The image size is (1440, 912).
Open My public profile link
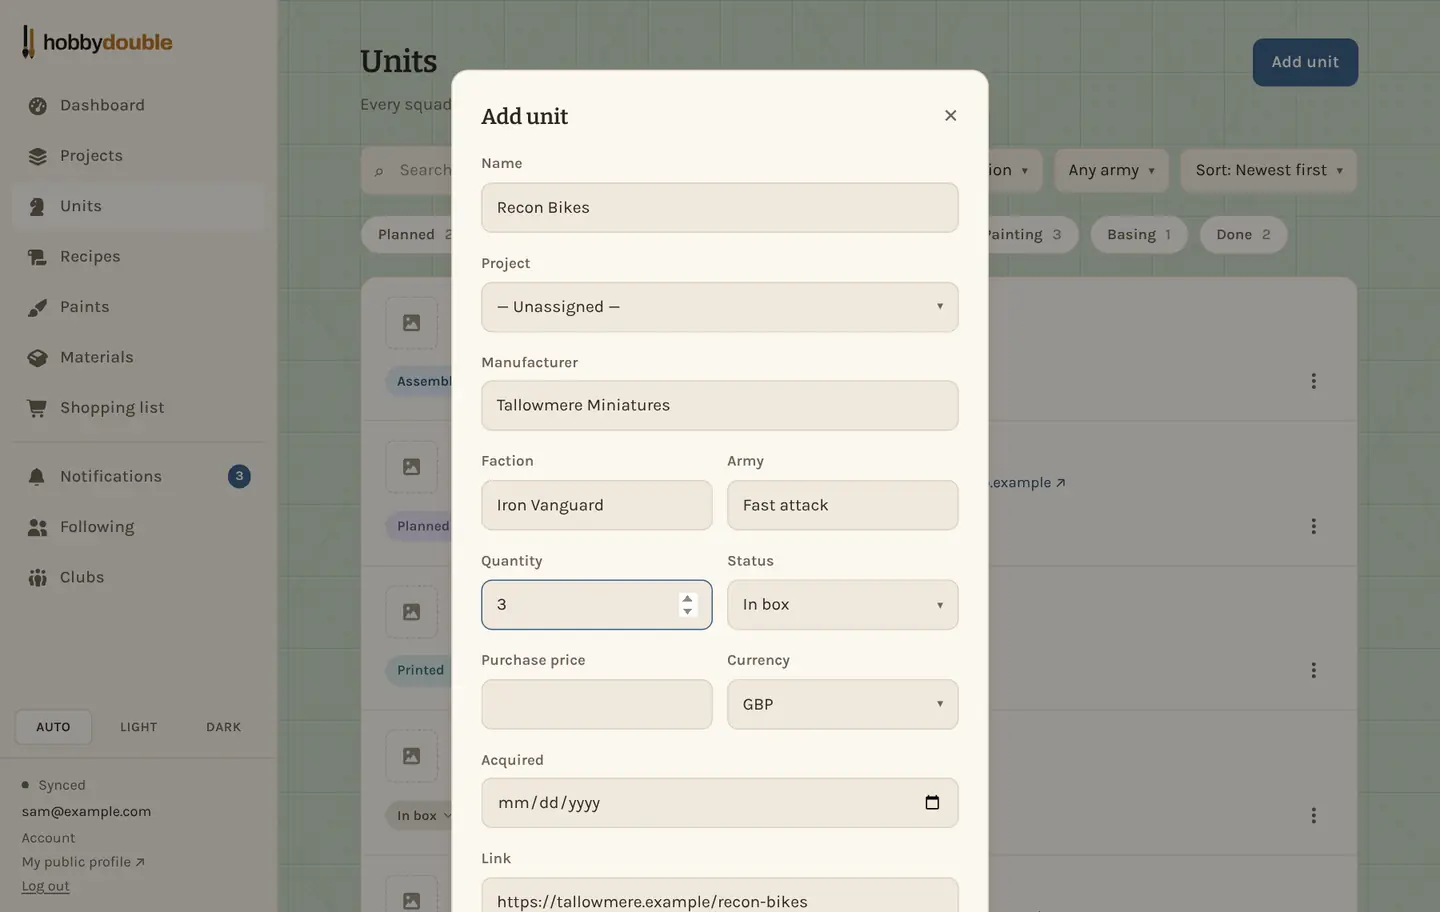pos(83,862)
